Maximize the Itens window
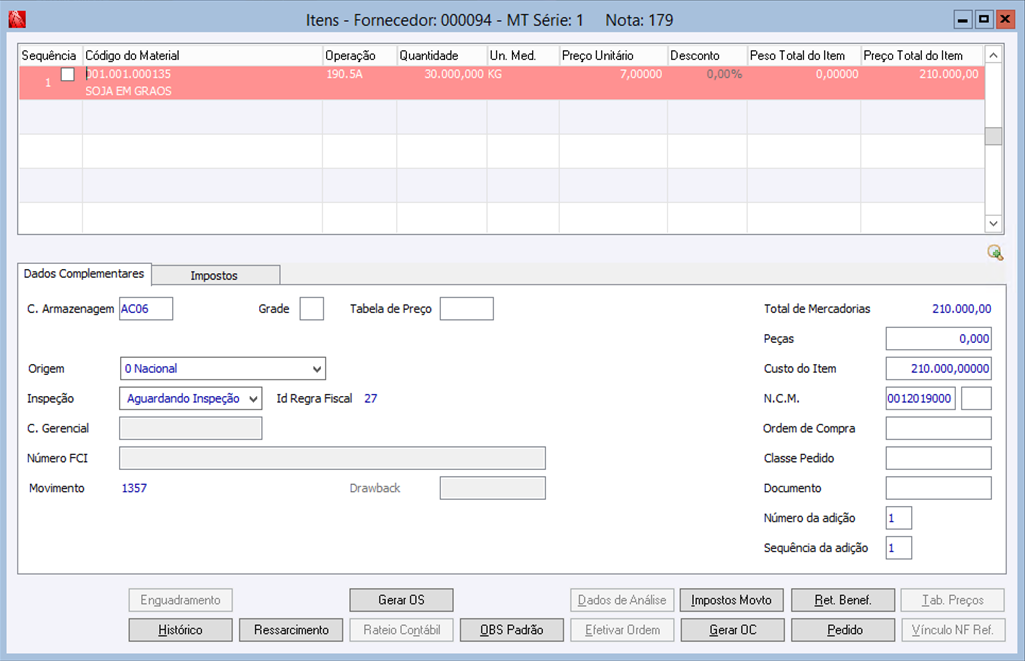 984,20
